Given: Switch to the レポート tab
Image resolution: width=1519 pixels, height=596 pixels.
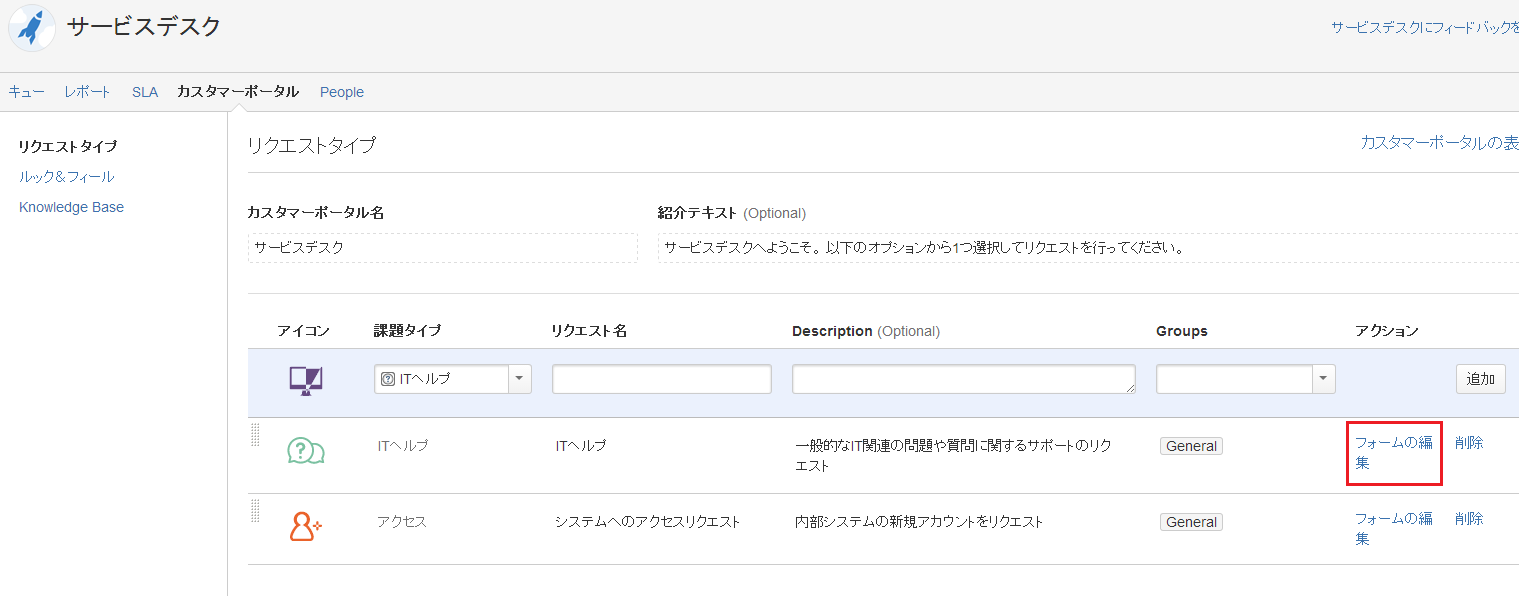Looking at the screenshot, I should click(88, 92).
